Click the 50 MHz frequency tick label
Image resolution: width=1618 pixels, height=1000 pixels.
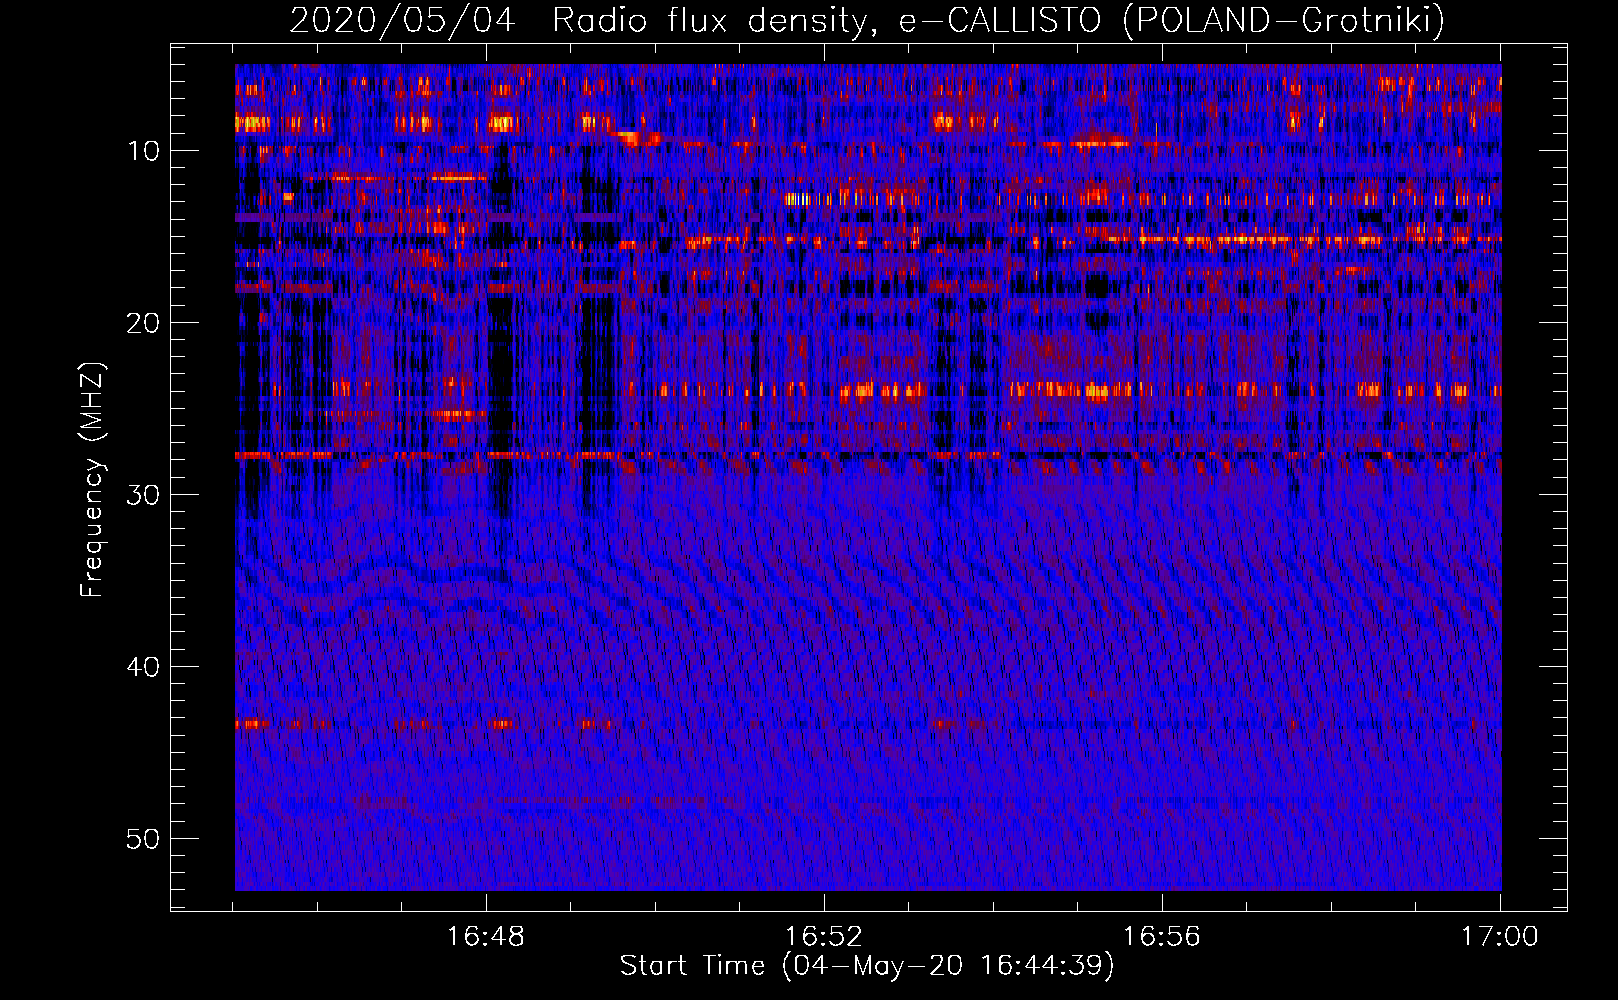pyautogui.click(x=143, y=839)
